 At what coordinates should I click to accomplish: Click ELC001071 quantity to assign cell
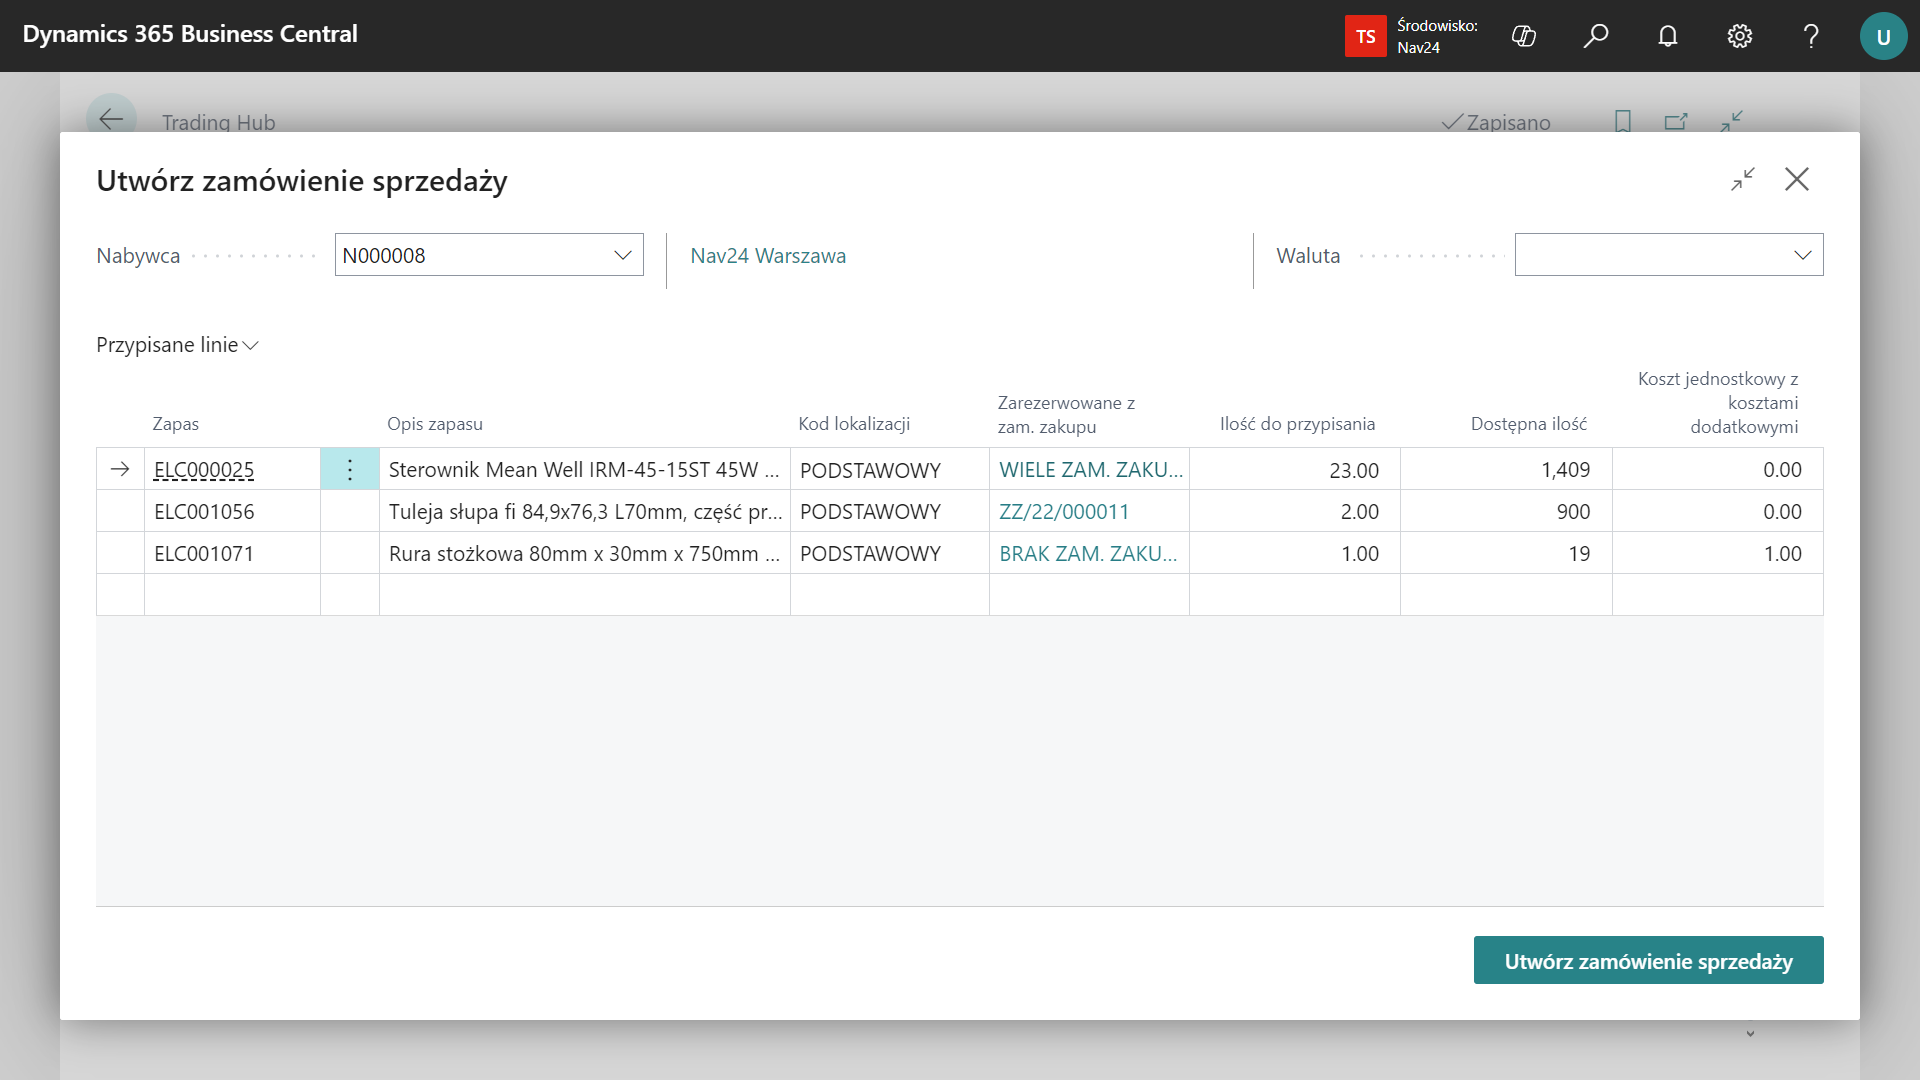(1295, 553)
